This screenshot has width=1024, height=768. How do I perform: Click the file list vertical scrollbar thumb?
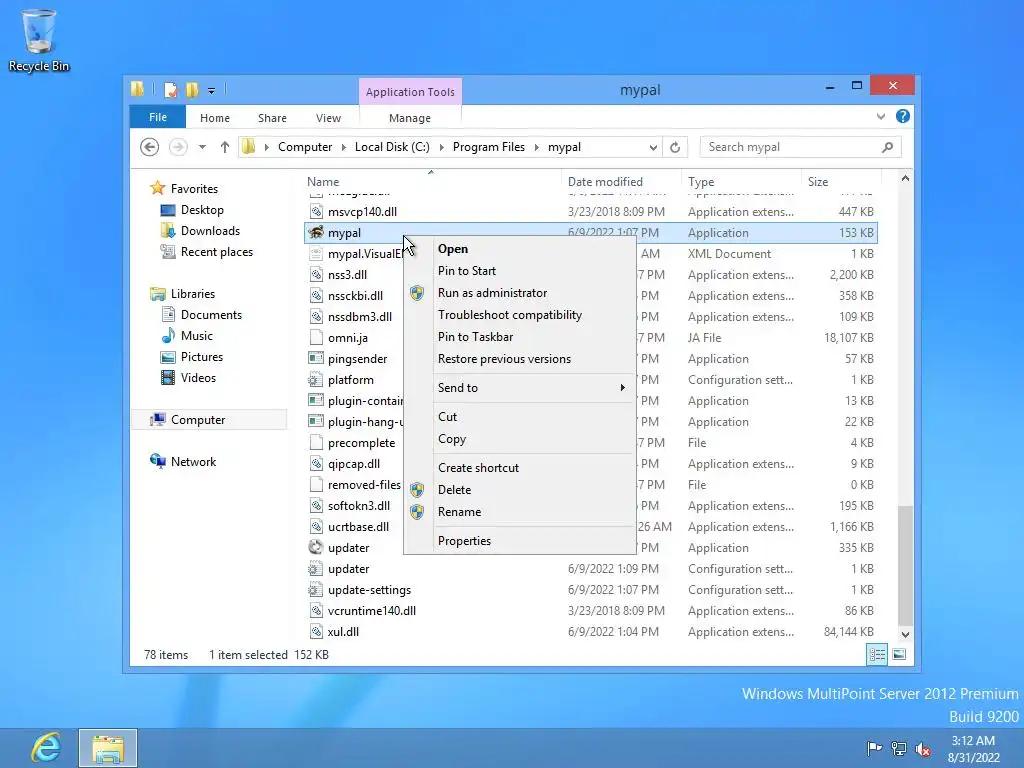point(905,565)
